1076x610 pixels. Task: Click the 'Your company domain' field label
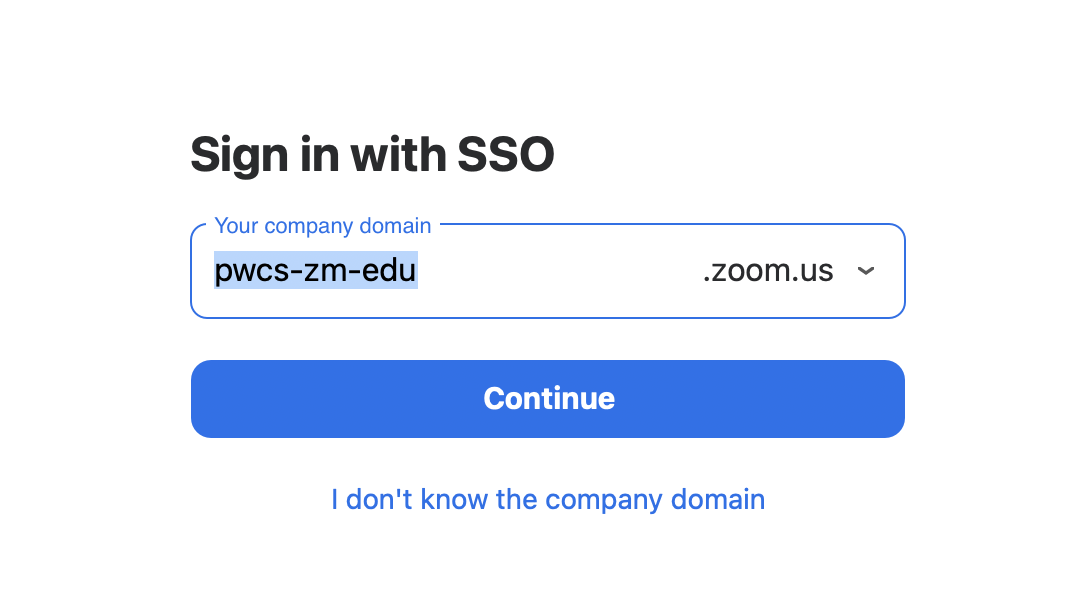pos(322,225)
